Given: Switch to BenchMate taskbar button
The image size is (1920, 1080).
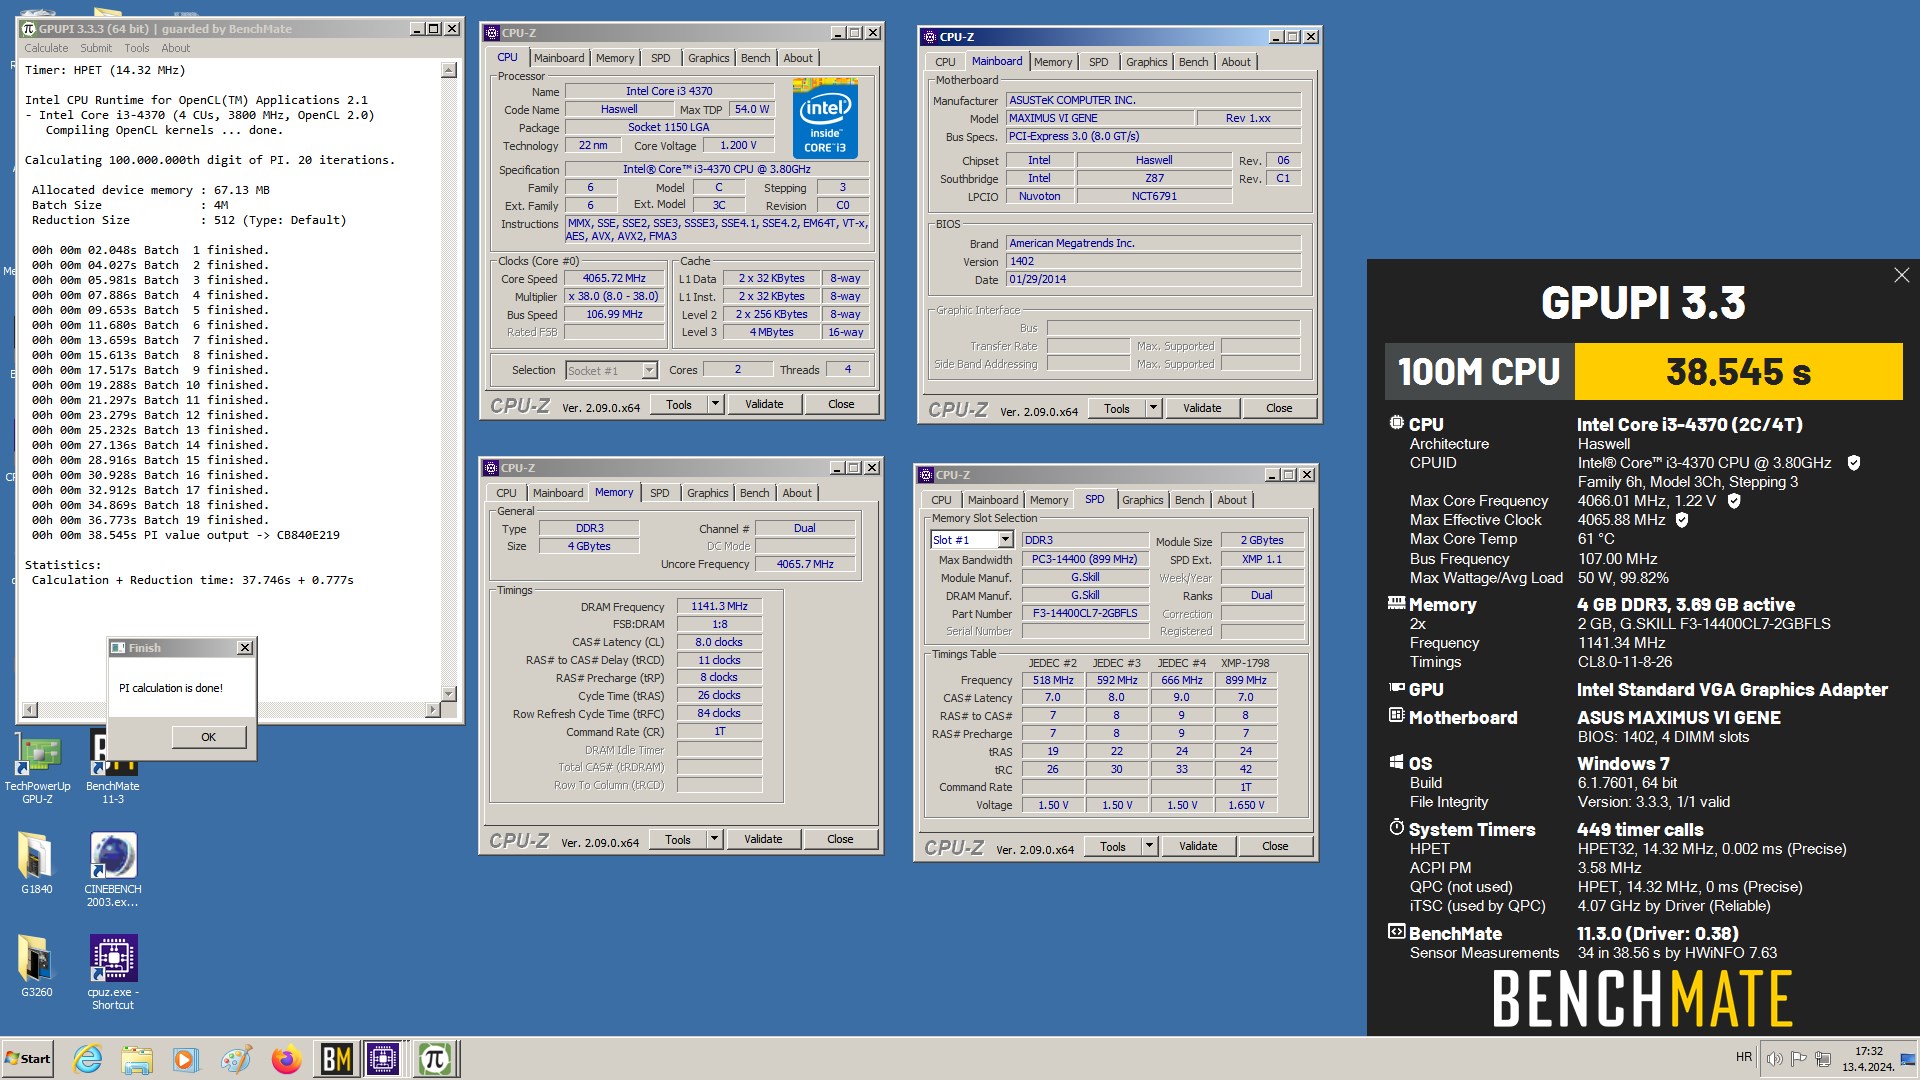Looking at the screenshot, I should tap(336, 1059).
